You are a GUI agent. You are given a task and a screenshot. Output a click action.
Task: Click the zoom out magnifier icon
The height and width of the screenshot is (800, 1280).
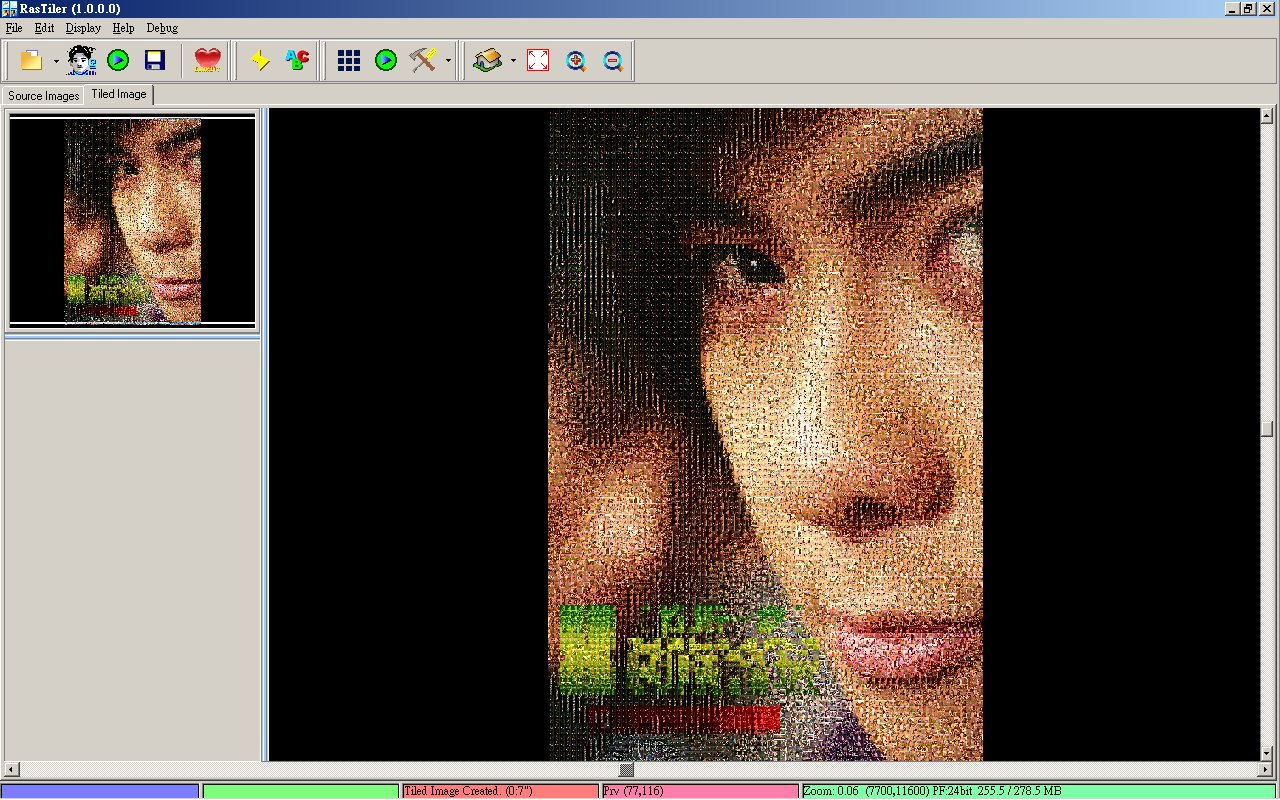tap(613, 60)
